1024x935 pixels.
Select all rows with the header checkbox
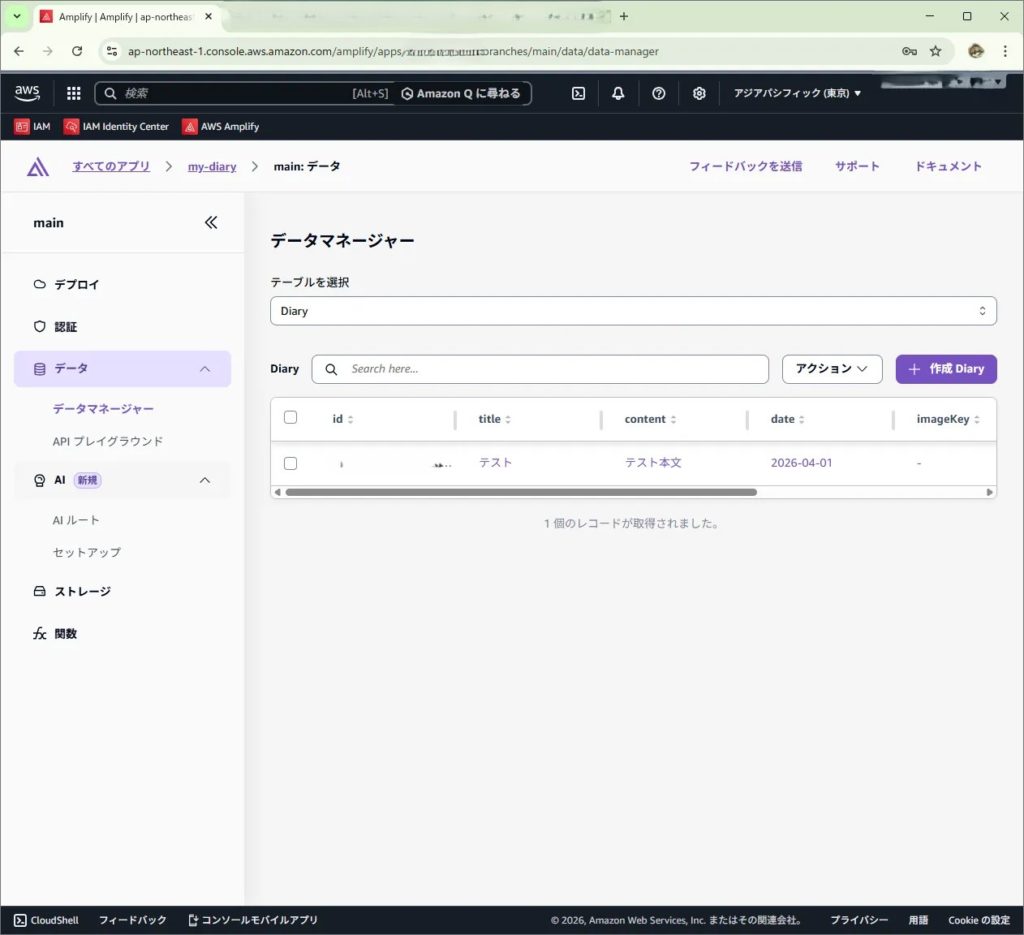[290, 418]
